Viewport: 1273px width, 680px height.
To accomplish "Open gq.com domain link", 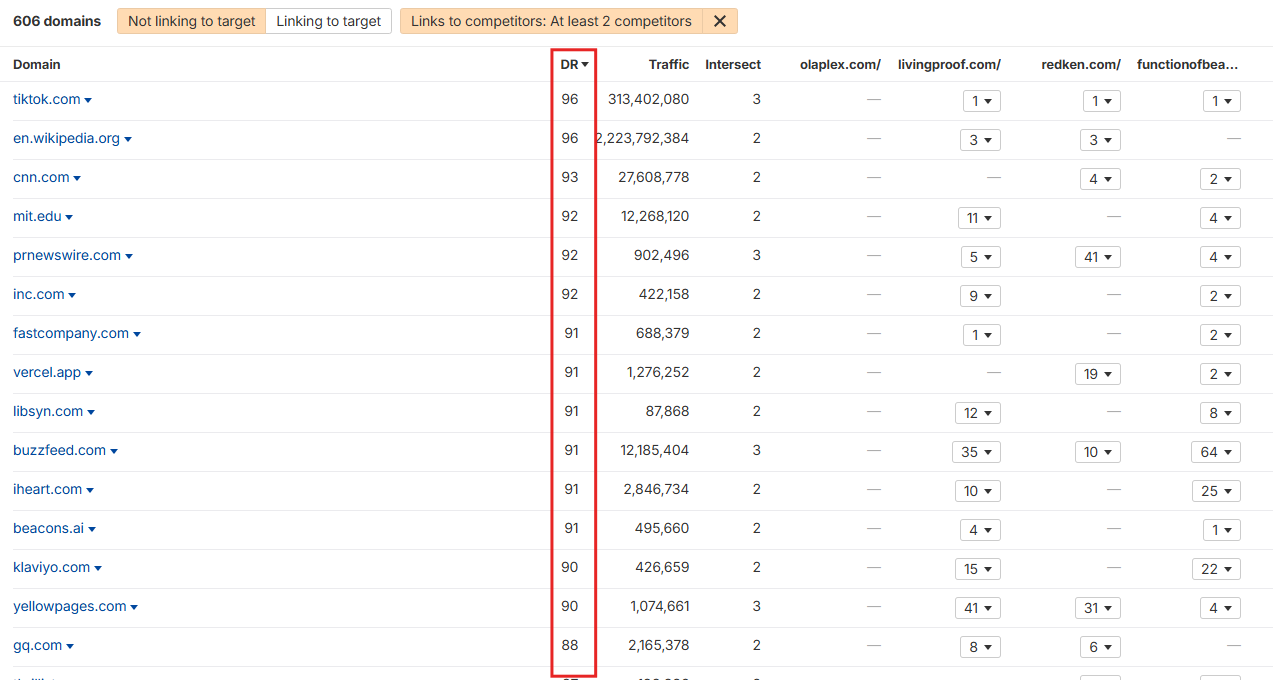I will [x=37, y=645].
